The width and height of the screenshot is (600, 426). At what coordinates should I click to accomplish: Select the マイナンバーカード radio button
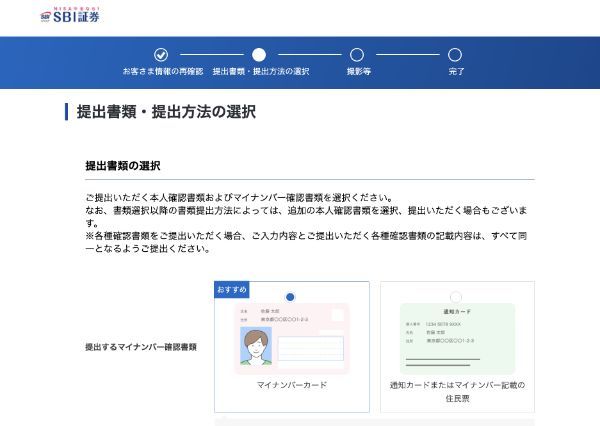290,297
